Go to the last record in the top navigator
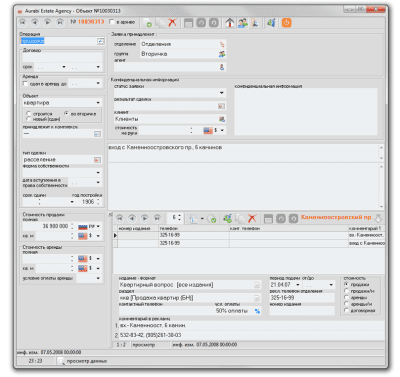 (x=60, y=22)
